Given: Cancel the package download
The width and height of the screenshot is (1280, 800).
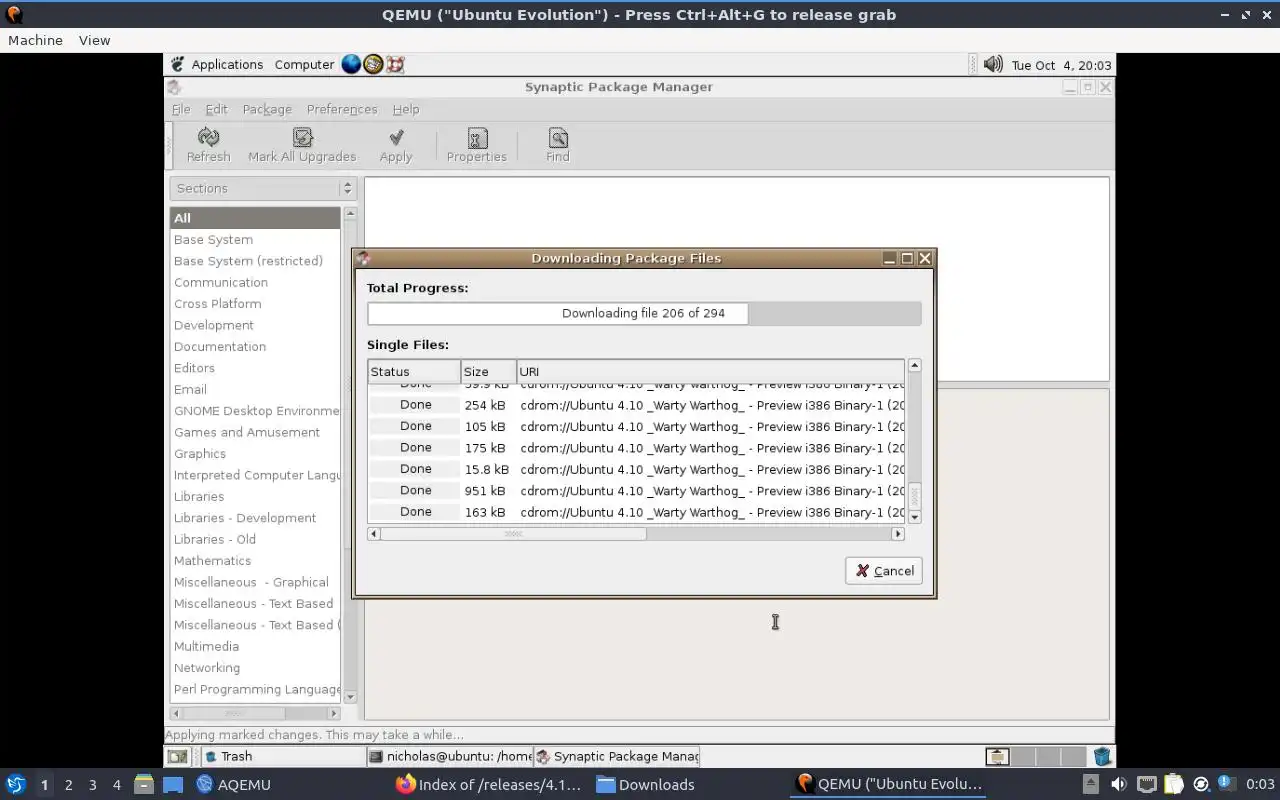Looking at the screenshot, I should (x=884, y=571).
